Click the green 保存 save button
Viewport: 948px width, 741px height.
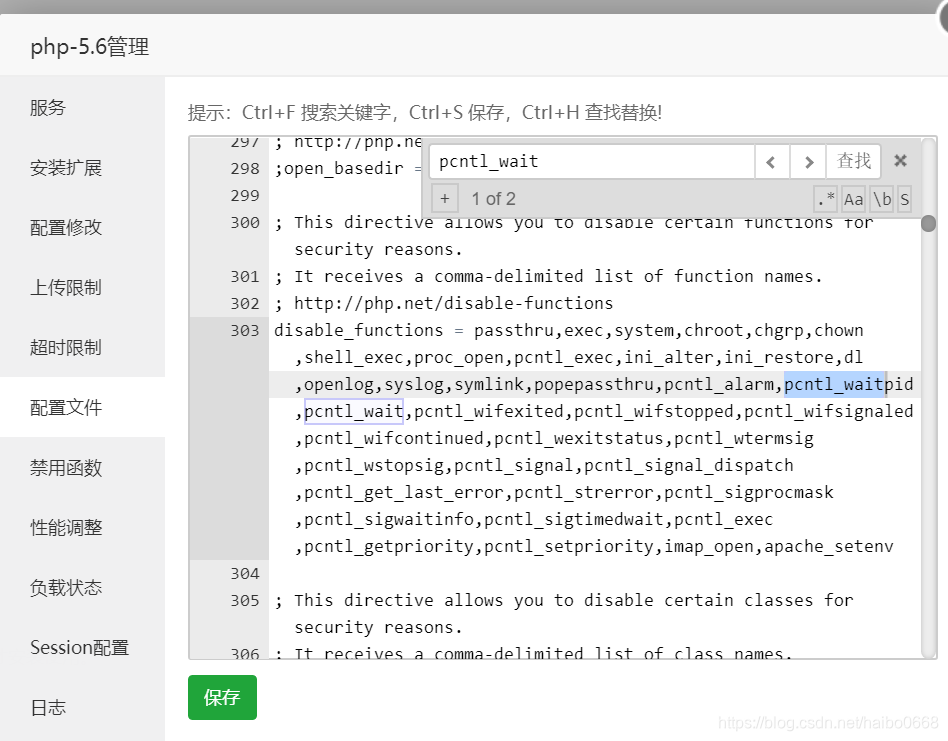pos(221,698)
